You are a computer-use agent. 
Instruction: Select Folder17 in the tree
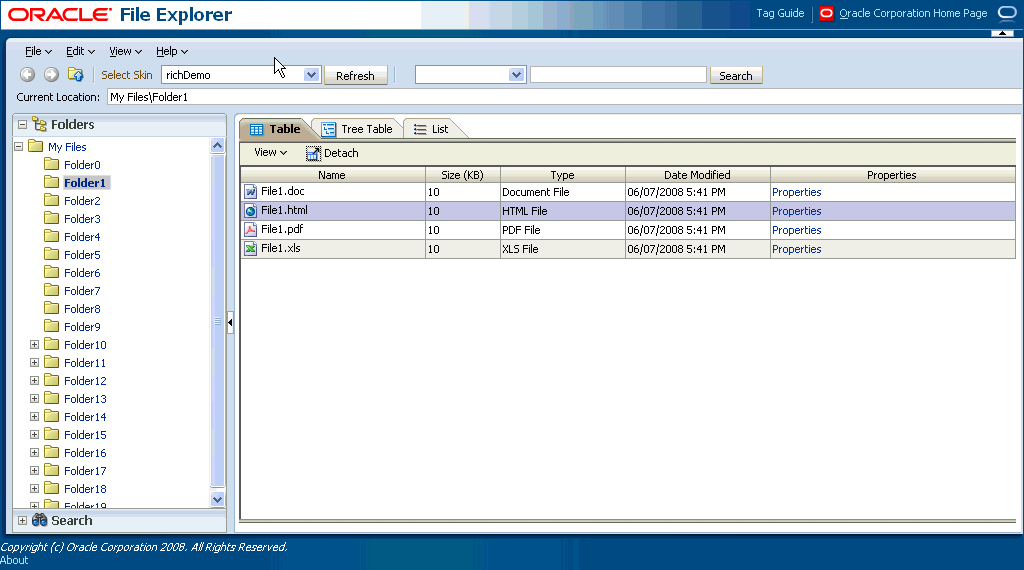[85, 471]
